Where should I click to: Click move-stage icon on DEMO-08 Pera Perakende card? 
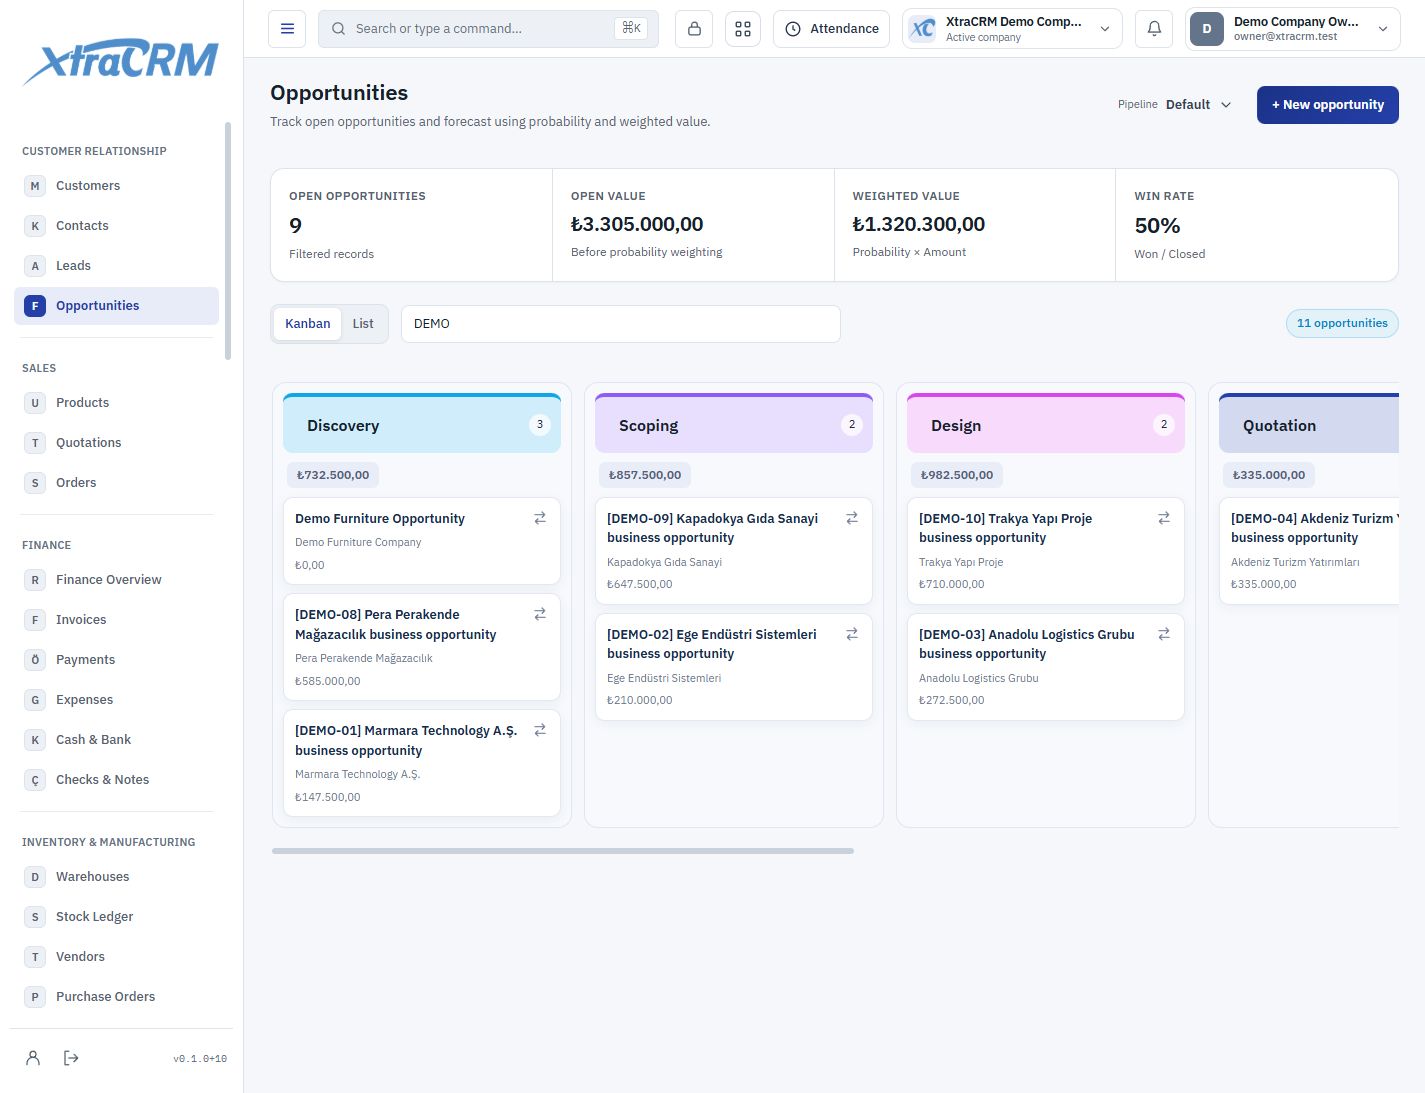pos(540,614)
